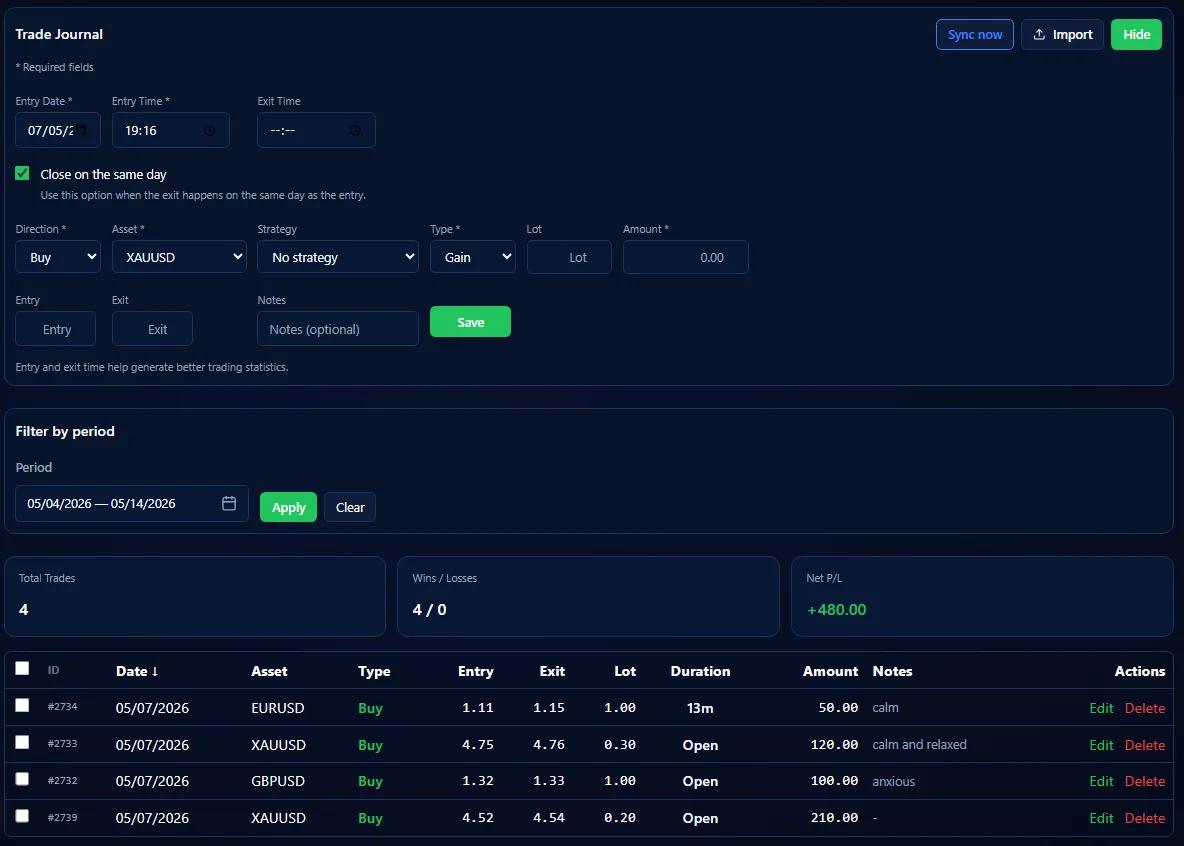Click the Total Trades value 4
Screen dimensions: 1184x846
(x=23, y=610)
